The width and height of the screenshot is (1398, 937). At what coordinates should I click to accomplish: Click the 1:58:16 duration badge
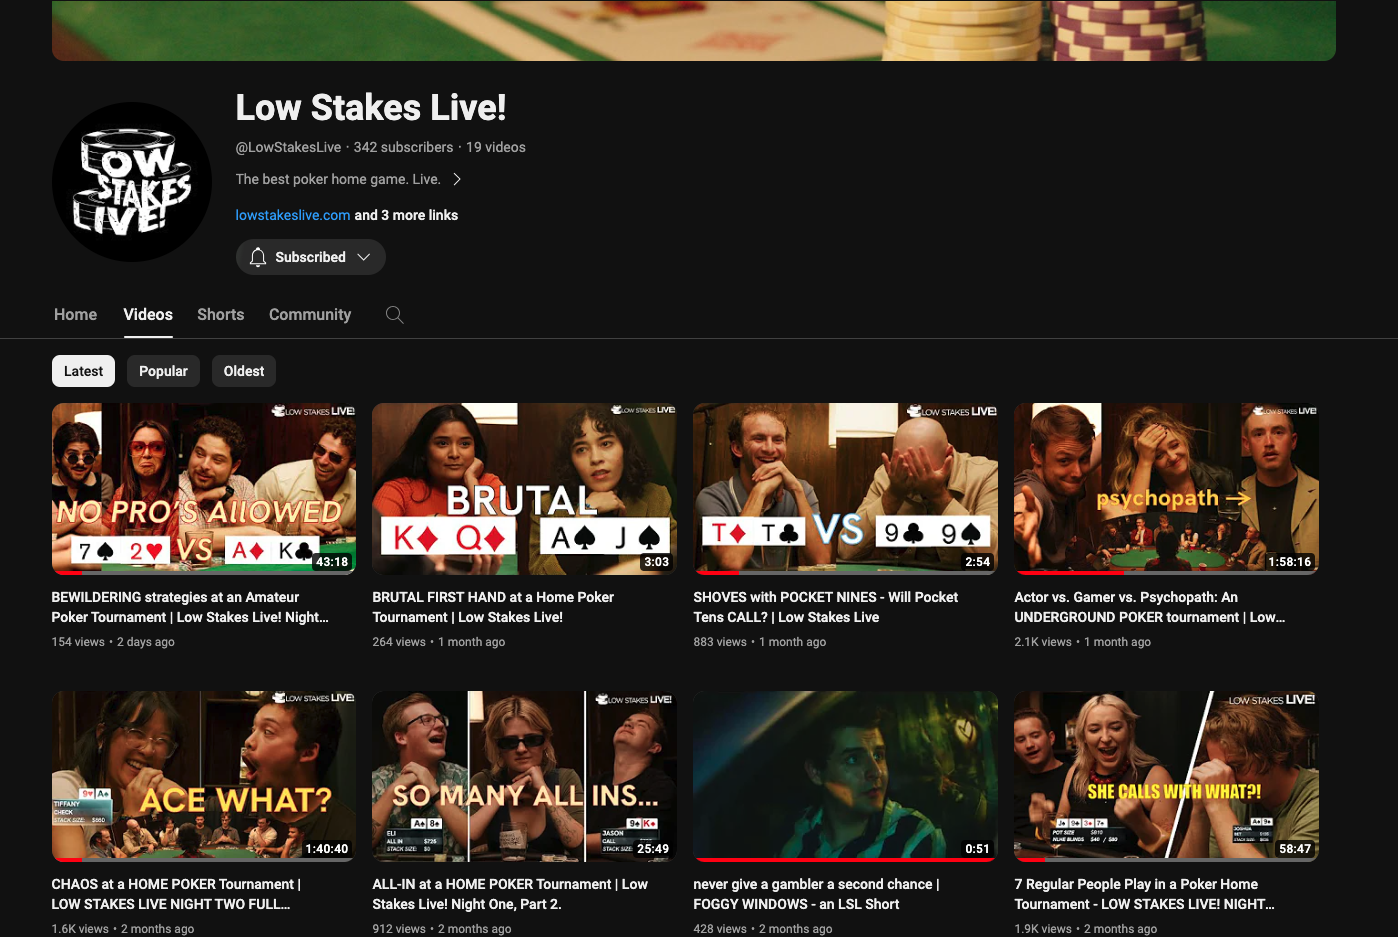1290,562
